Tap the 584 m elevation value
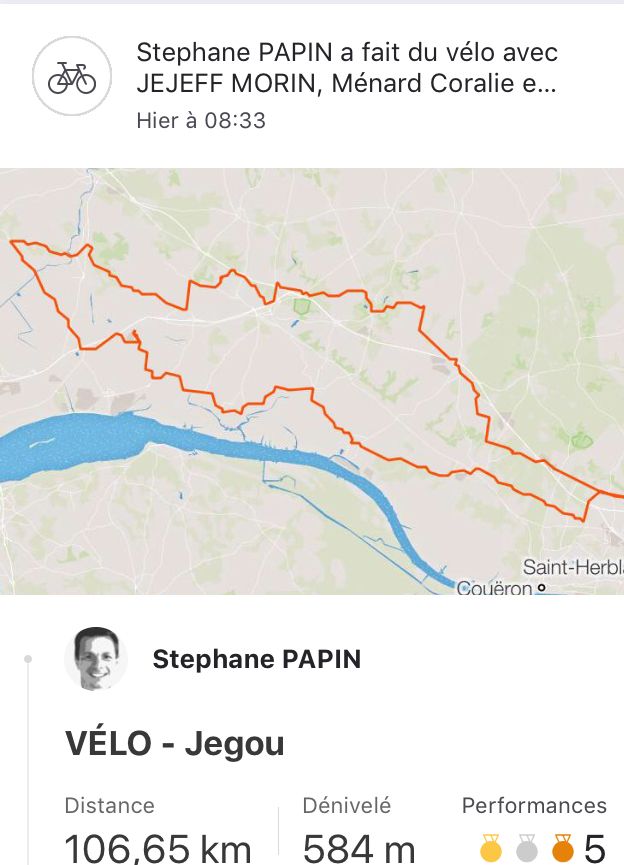Image resolution: width=624 pixels, height=865 pixels. (x=359, y=849)
